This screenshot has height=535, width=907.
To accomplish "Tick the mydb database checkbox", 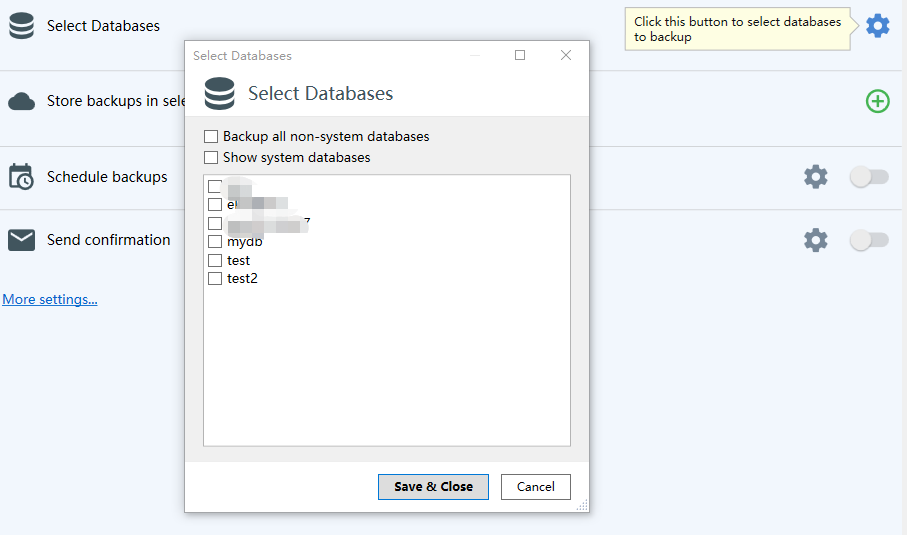I will point(215,242).
